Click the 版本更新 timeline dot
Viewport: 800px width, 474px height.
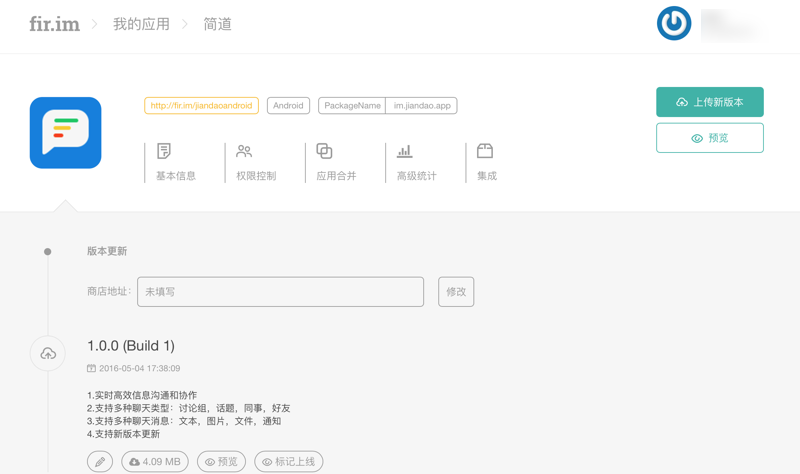pos(47,252)
